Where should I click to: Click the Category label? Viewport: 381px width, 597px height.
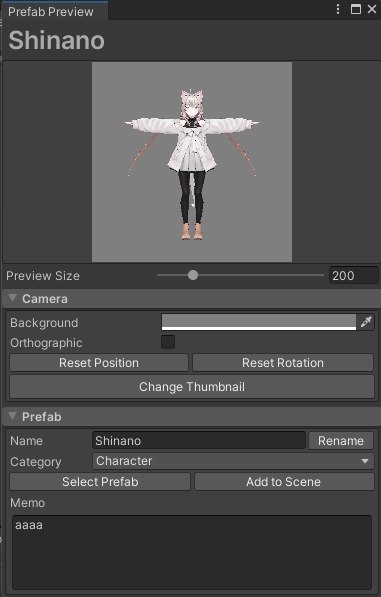(x=35, y=462)
